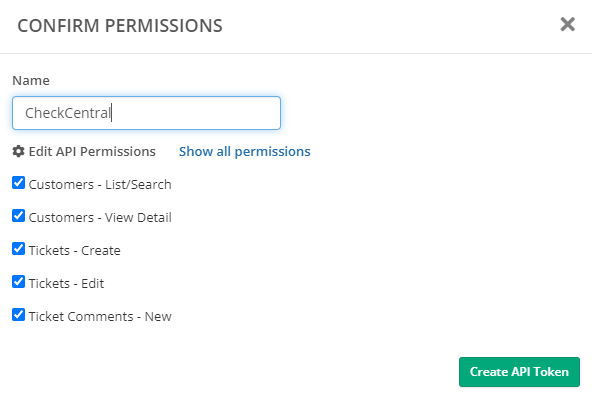Click the Ticket Comments - New label text
592x409 pixels.
point(100,316)
